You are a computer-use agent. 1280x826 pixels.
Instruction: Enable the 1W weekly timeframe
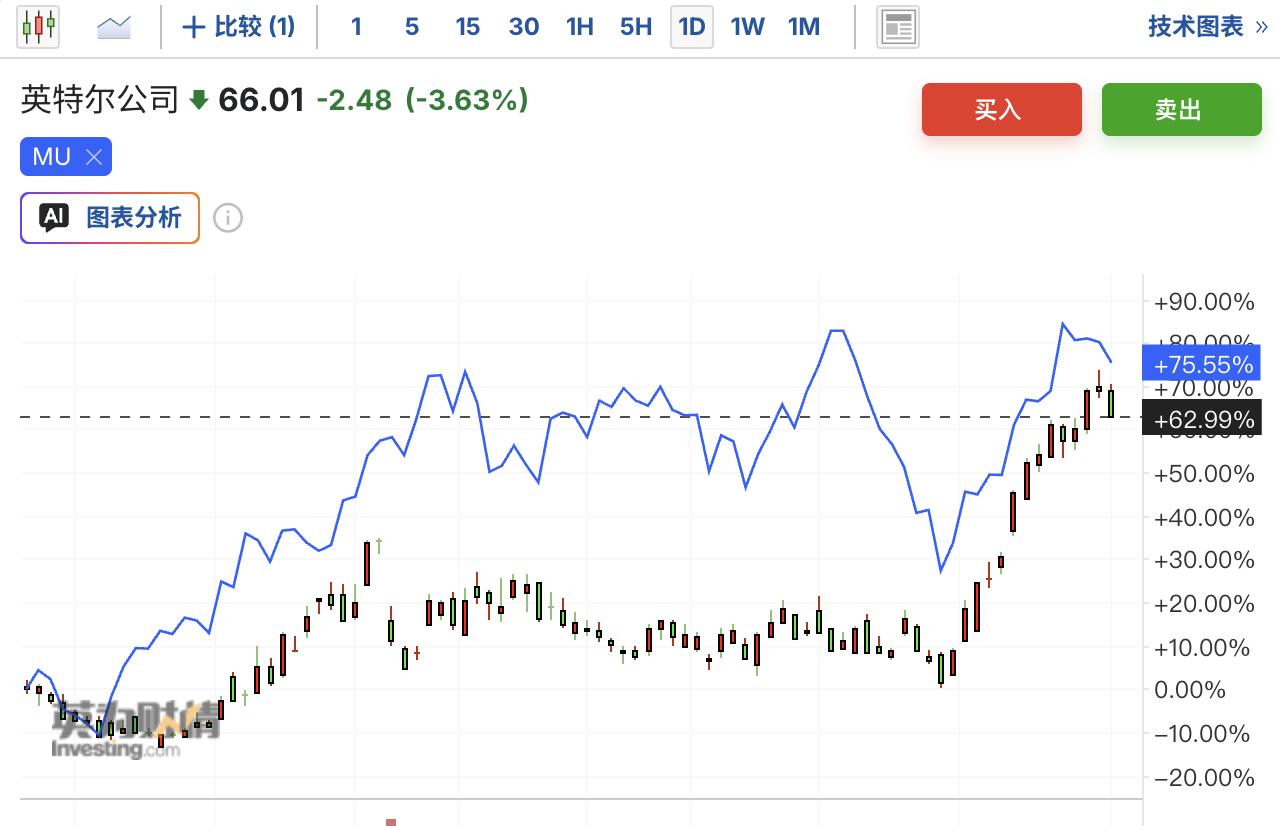(748, 27)
